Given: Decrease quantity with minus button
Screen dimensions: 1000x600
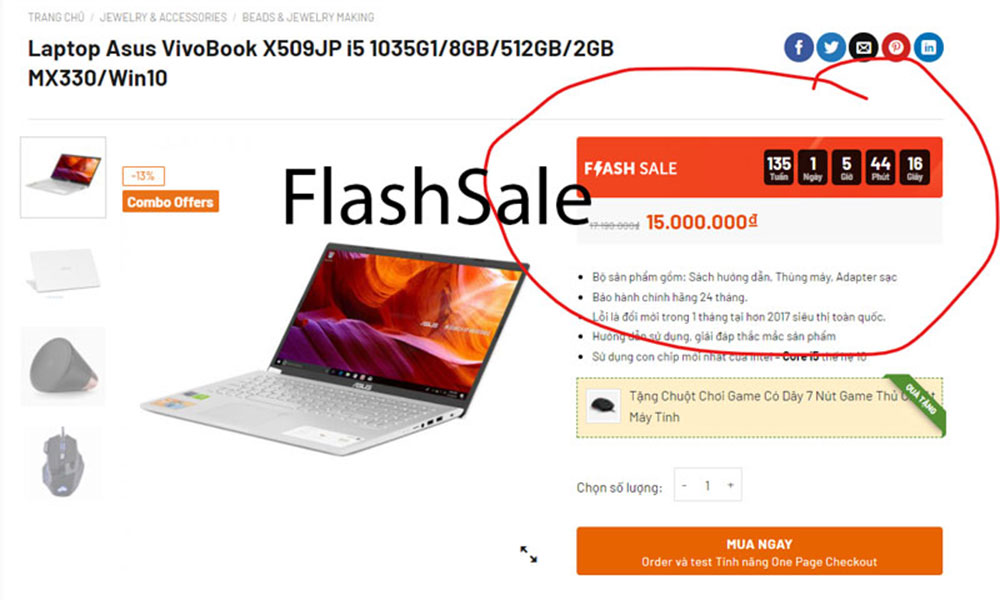Looking at the screenshot, I should tap(684, 485).
